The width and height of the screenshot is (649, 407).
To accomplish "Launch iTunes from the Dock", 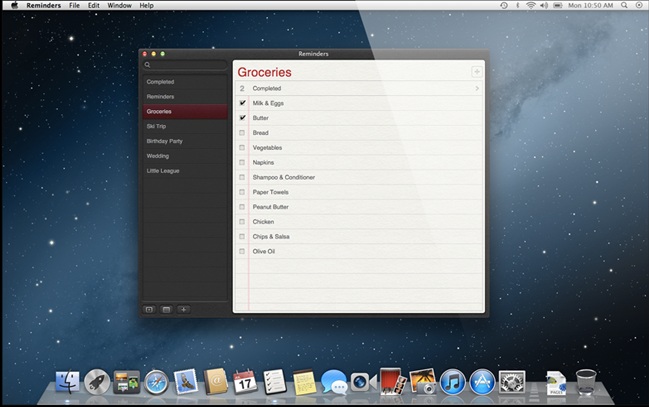I will [452, 382].
